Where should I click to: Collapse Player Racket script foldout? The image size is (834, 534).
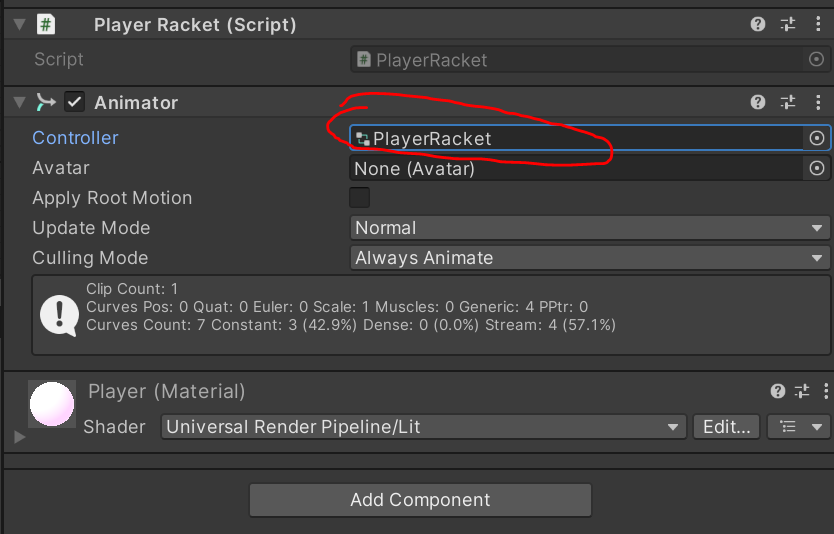(x=19, y=25)
